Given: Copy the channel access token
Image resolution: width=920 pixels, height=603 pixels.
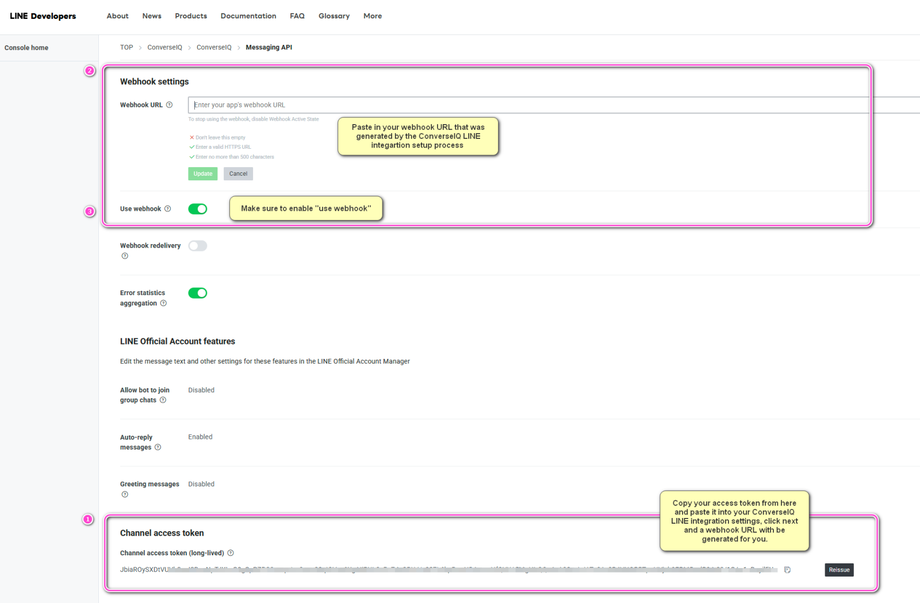Looking at the screenshot, I should pos(787,570).
